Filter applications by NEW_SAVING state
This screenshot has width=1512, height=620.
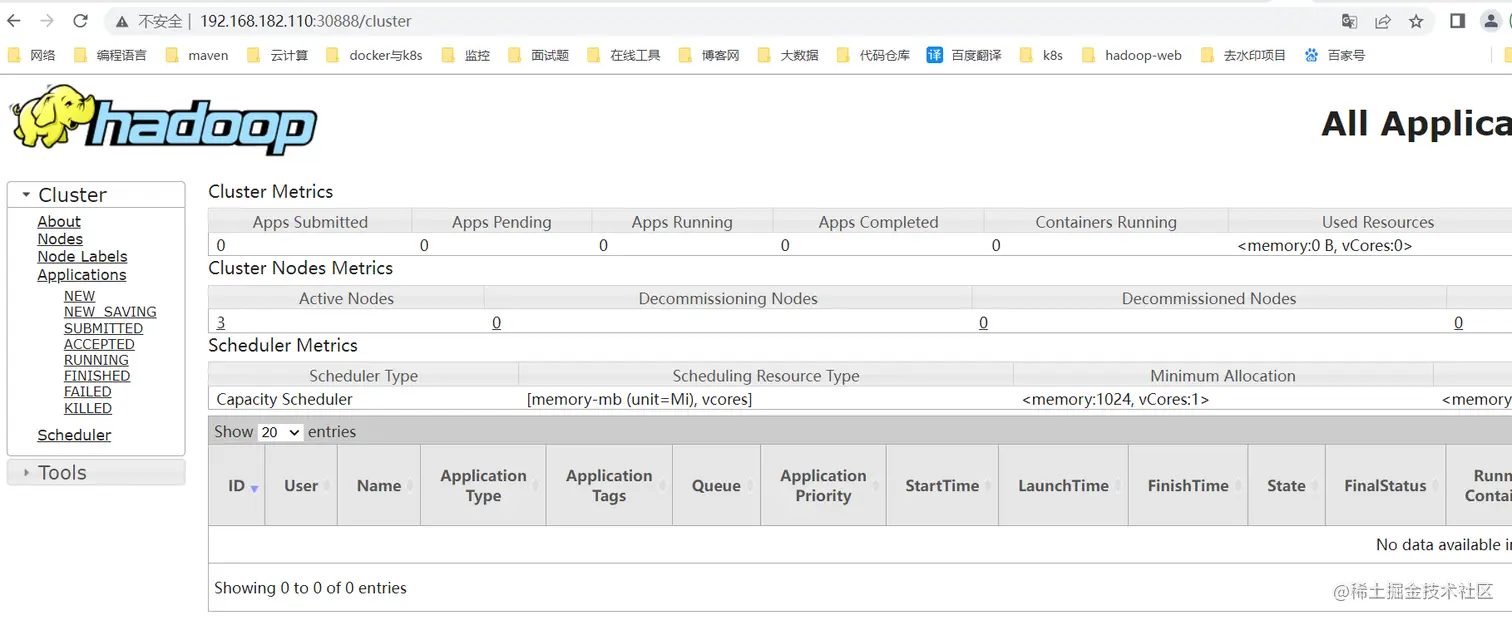click(x=110, y=312)
